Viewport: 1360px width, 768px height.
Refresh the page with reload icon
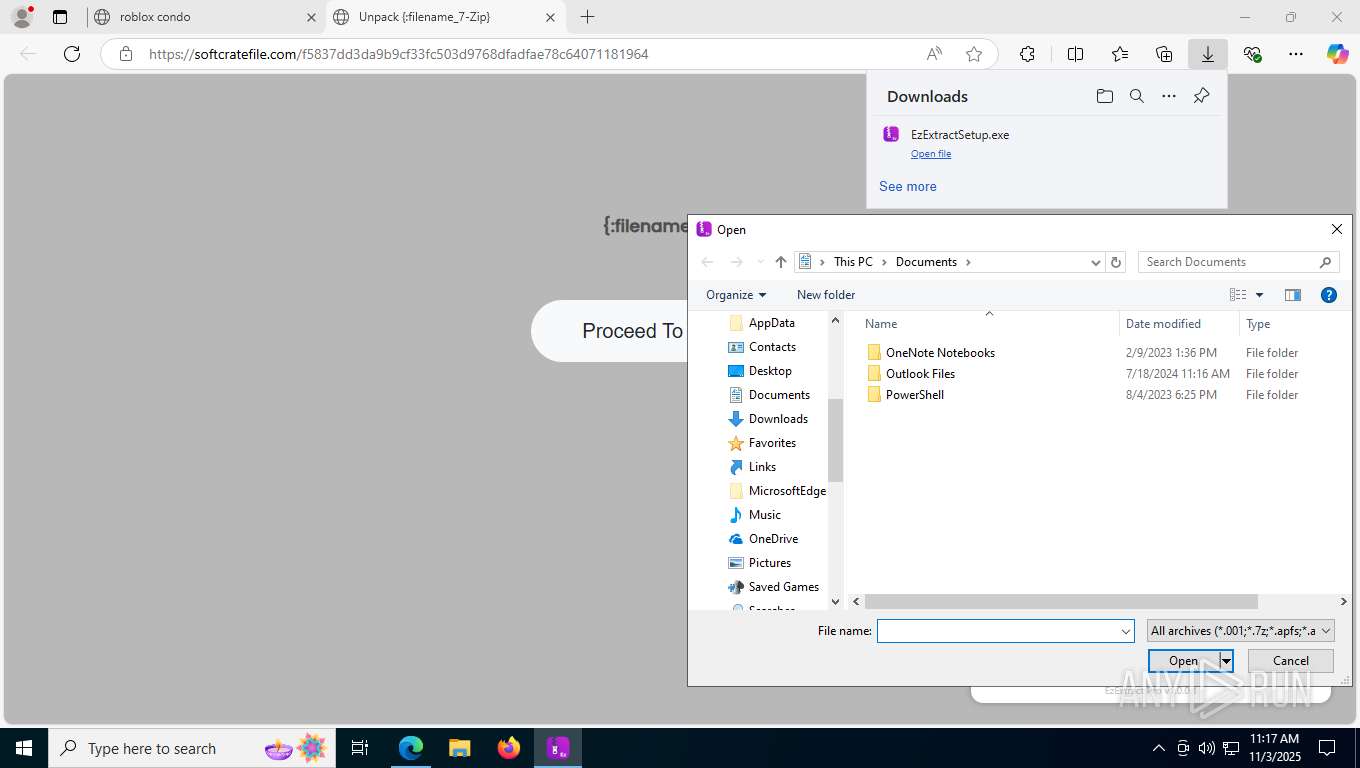(72, 54)
